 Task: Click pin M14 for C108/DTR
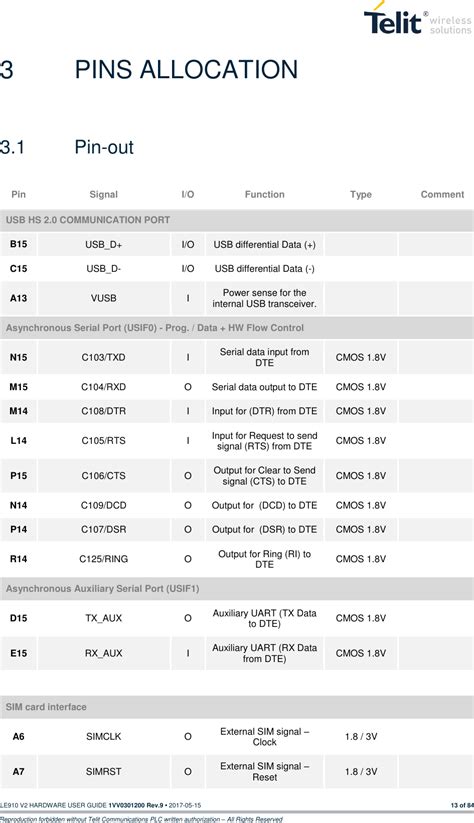tap(18, 411)
